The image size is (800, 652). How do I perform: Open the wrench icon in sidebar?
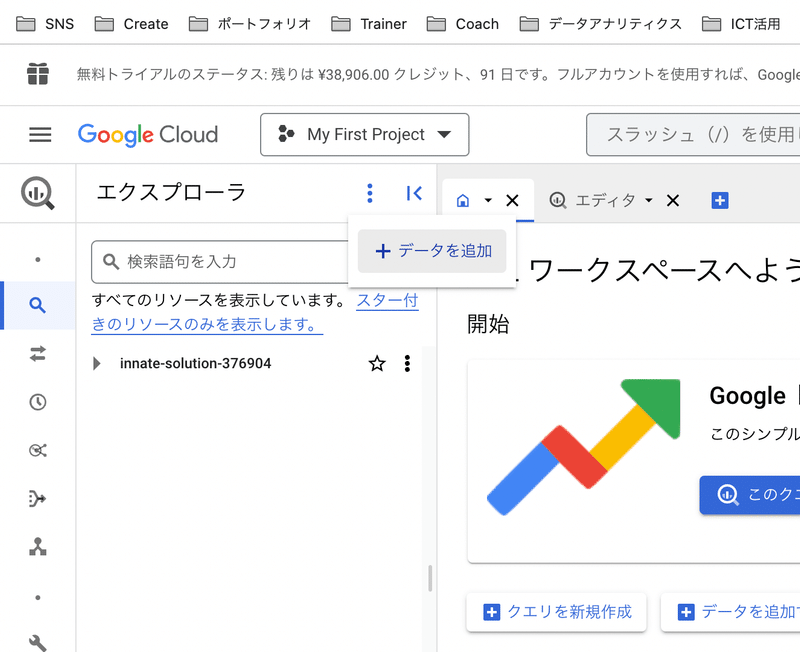click(x=38, y=642)
